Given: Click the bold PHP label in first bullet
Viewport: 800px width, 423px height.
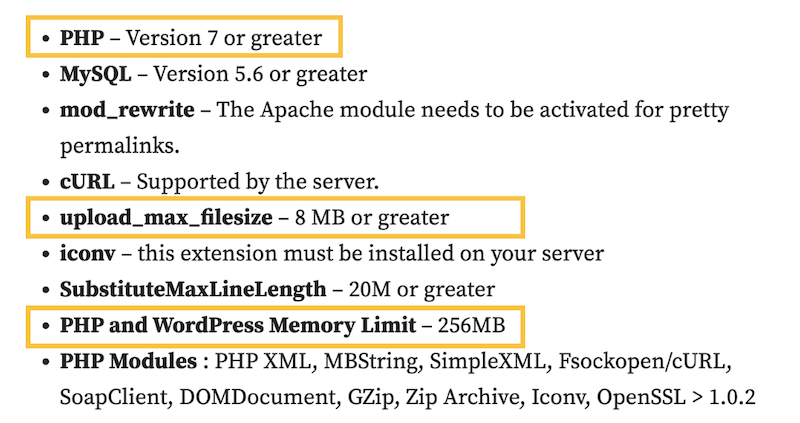Looking at the screenshot, I should tap(82, 38).
